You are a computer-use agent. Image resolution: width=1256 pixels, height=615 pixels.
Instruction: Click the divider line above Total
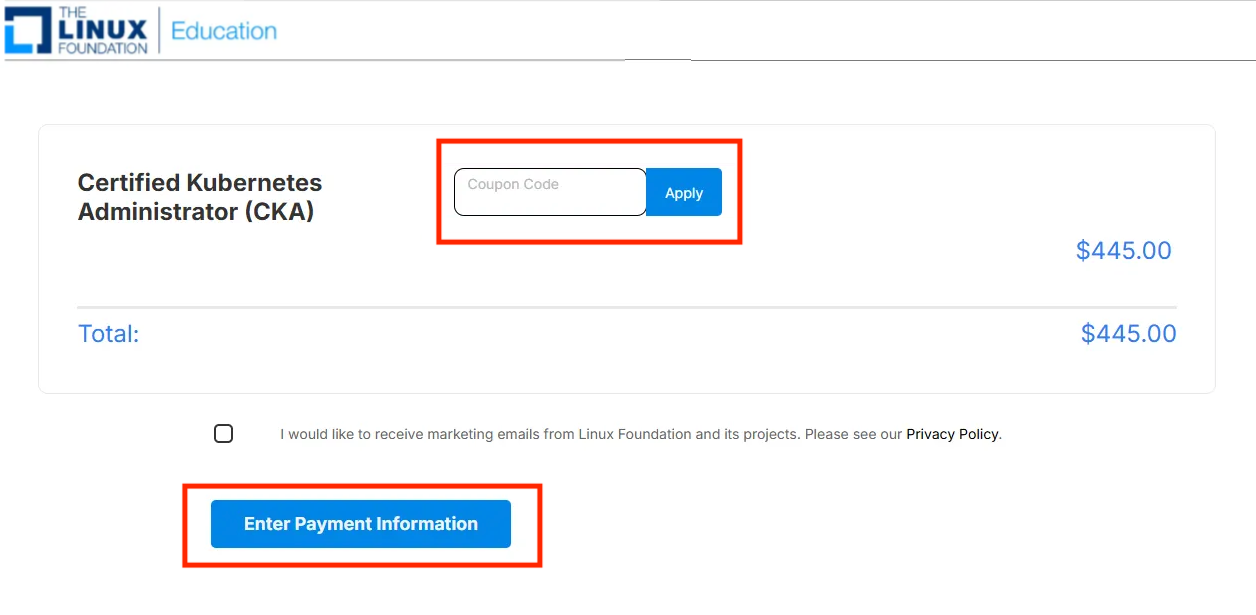[x=627, y=307]
